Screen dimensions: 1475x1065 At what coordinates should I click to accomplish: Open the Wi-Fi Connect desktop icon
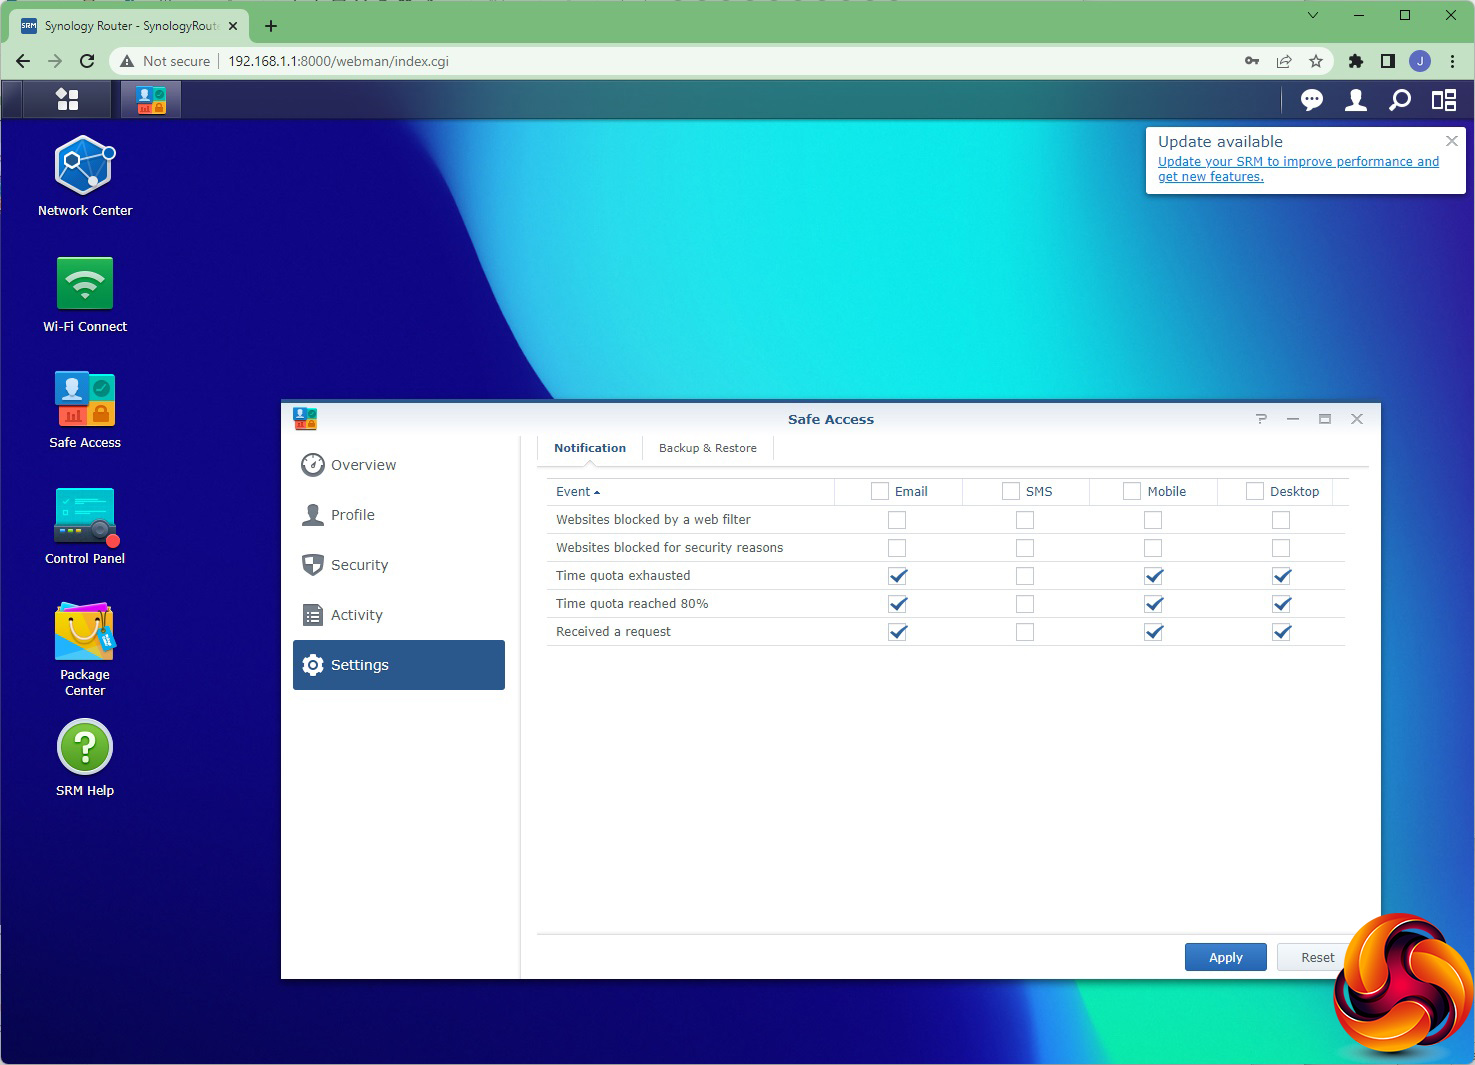tap(85, 294)
